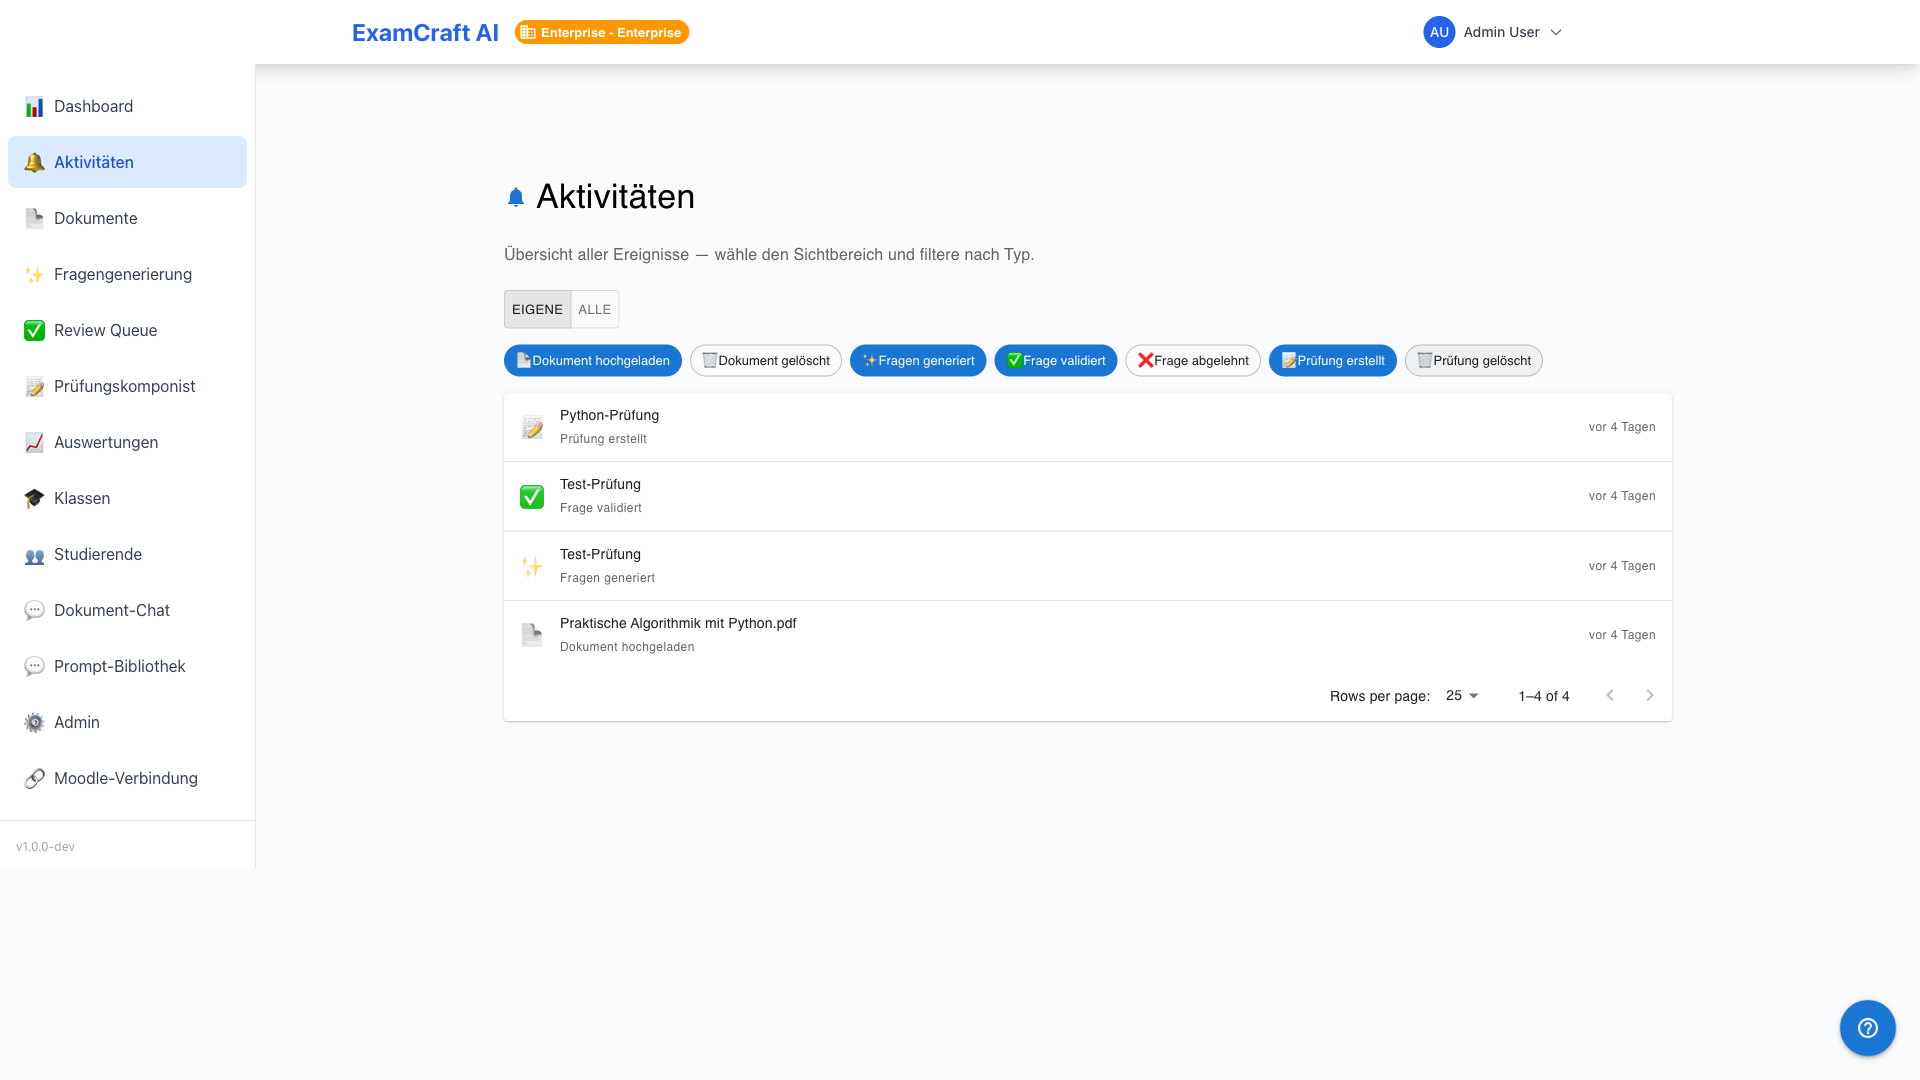Viewport: 1920px width, 1080px height.
Task: Open Dokumente from the sidebar
Action: point(127,218)
